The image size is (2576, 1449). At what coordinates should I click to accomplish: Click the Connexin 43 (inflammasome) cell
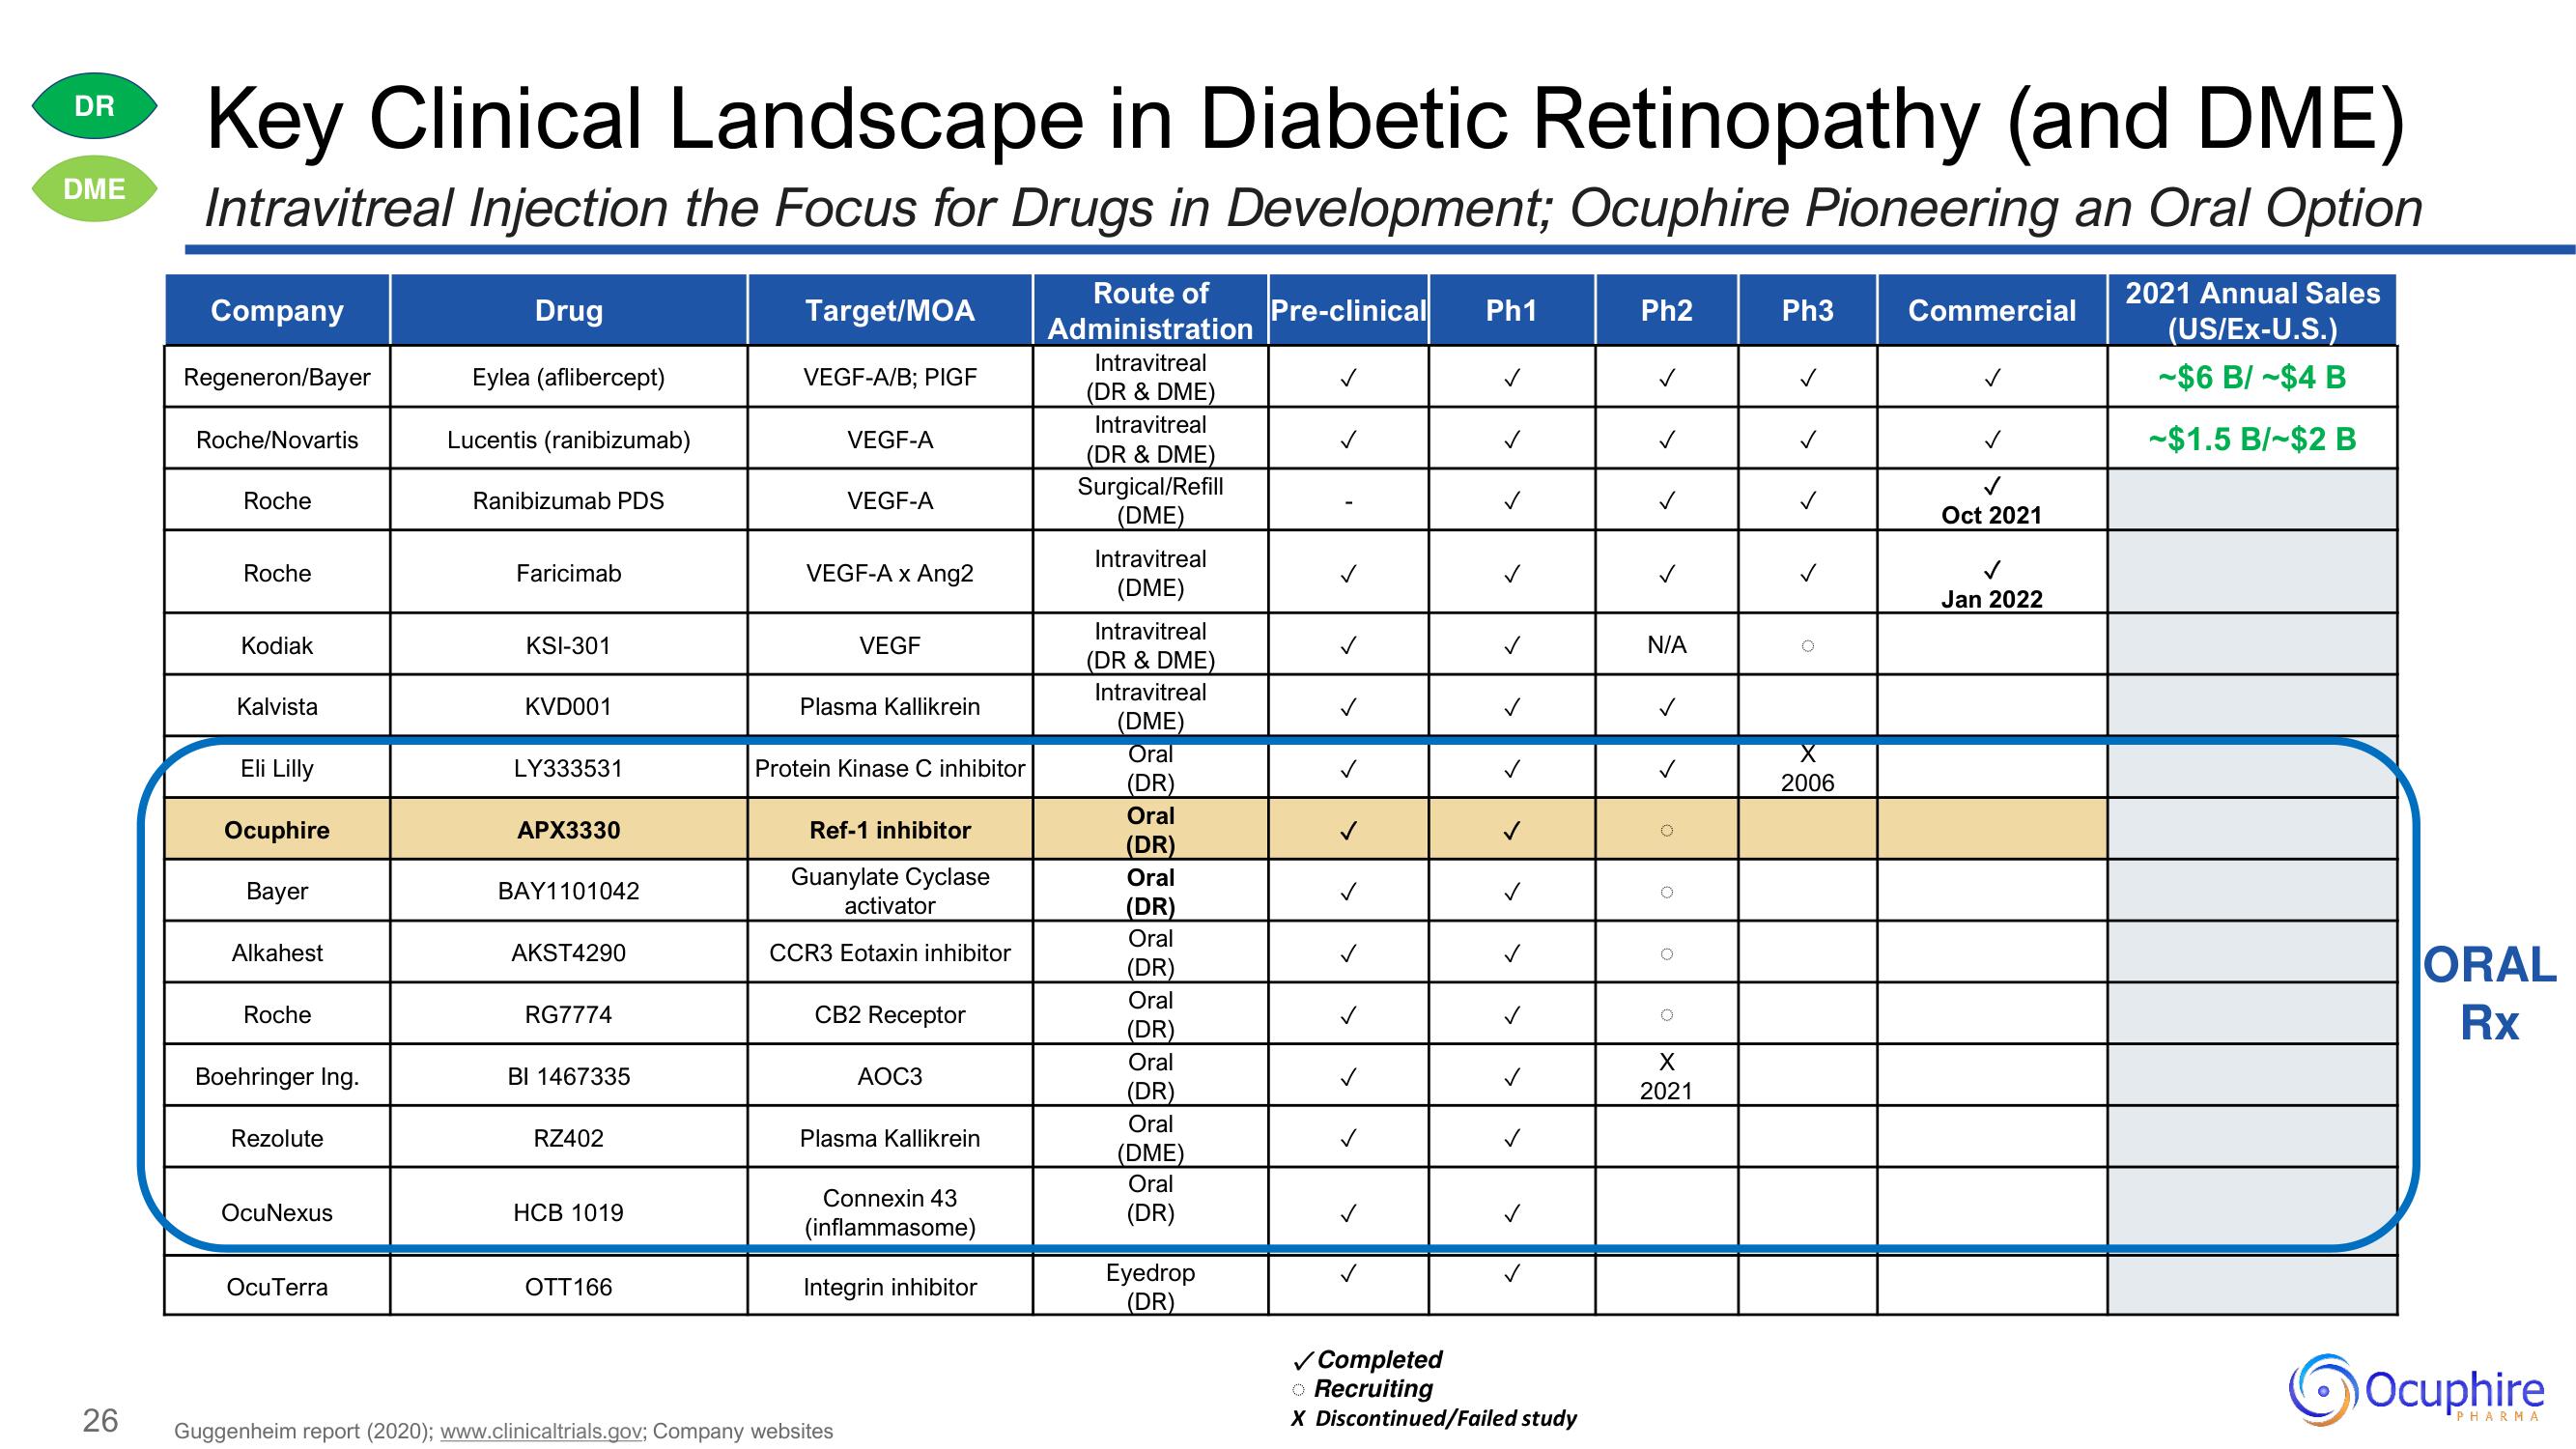click(890, 1213)
